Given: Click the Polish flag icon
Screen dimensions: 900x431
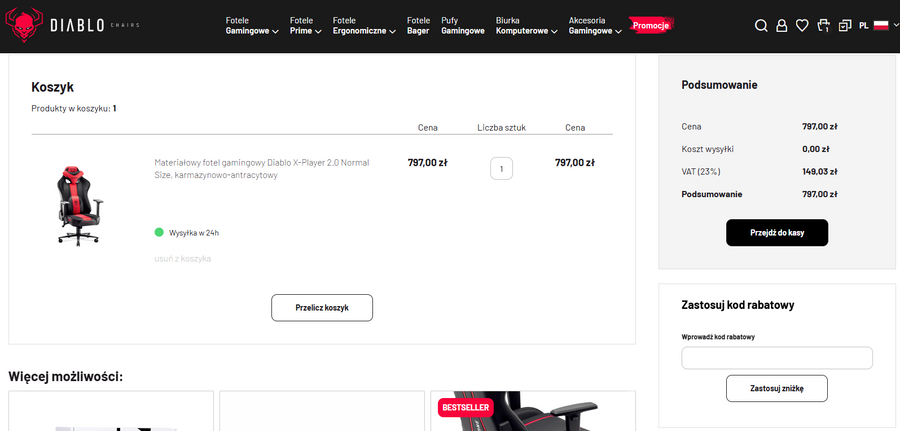Looking at the screenshot, I should (x=881, y=26).
